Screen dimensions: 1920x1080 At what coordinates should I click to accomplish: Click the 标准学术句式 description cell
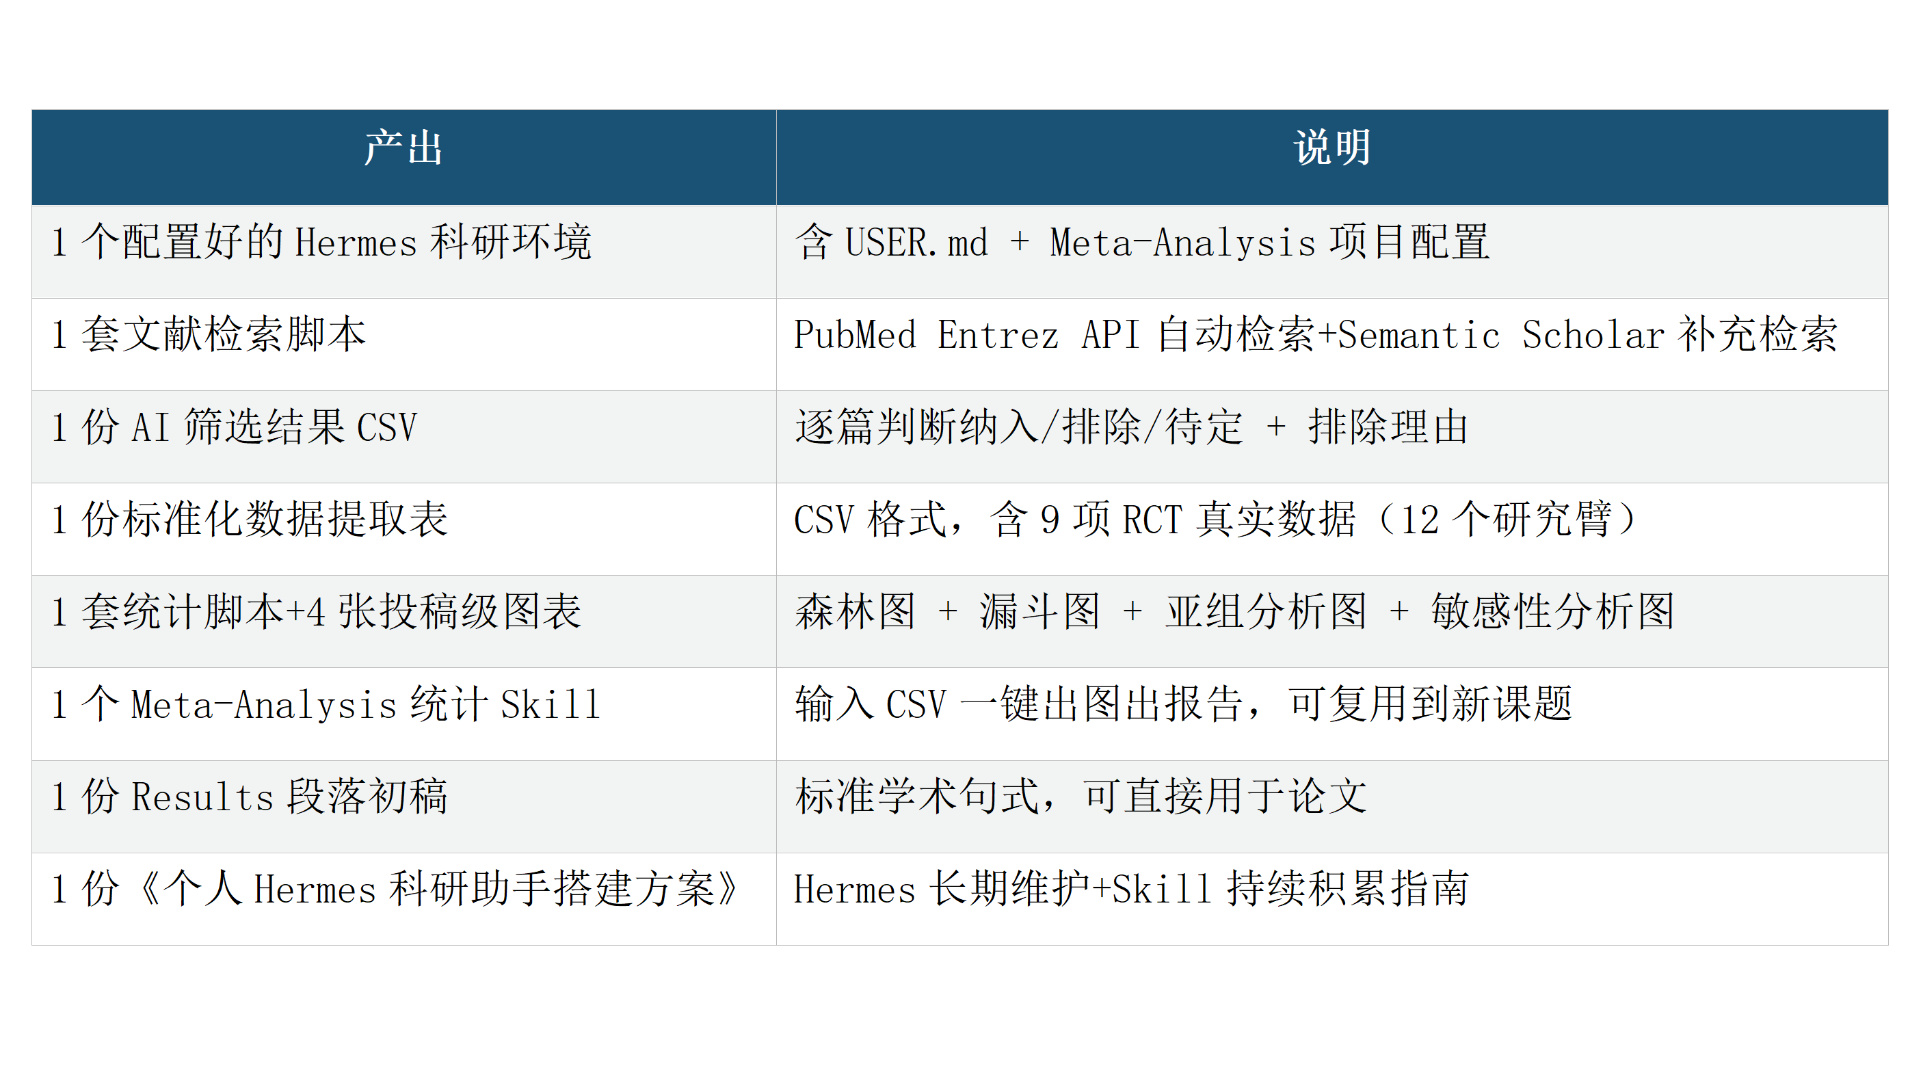tap(1080, 797)
